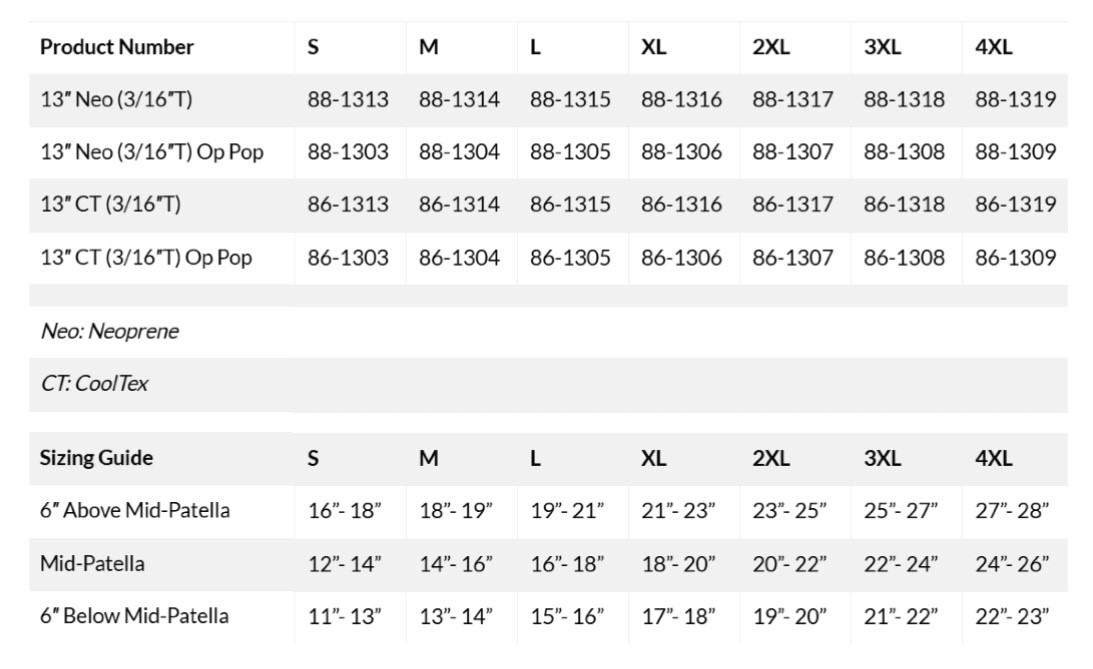
Task: Click the 13″ CT (3/16″T) row label
Action: 110,204
